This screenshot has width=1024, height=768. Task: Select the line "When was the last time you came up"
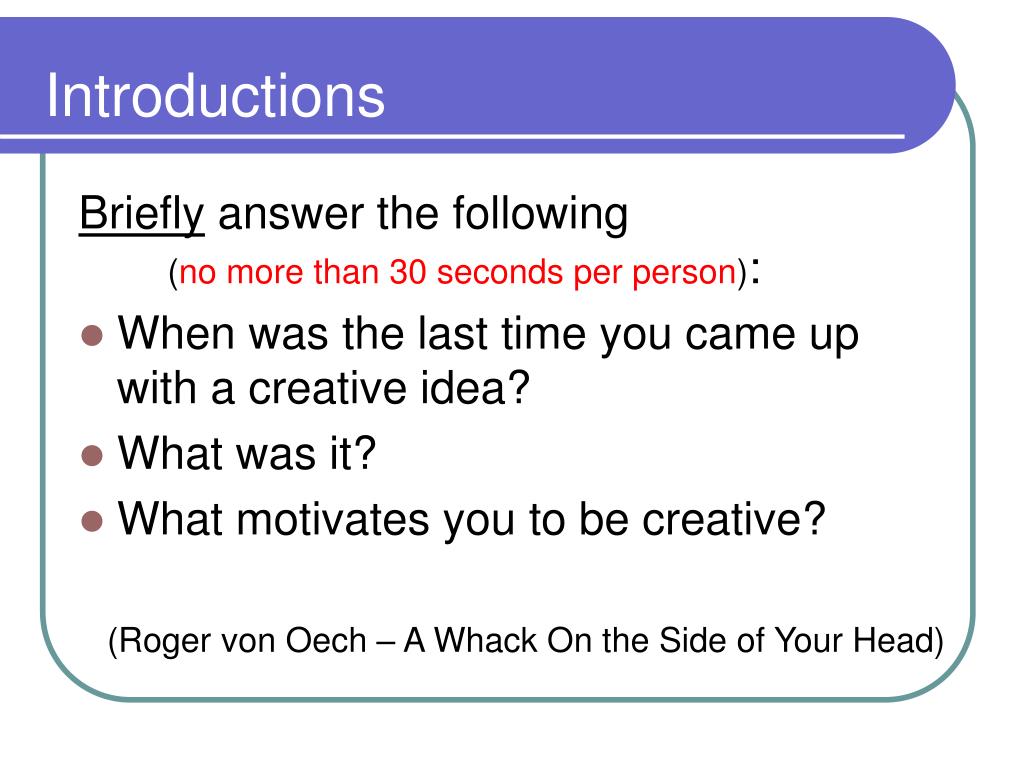coord(488,334)
